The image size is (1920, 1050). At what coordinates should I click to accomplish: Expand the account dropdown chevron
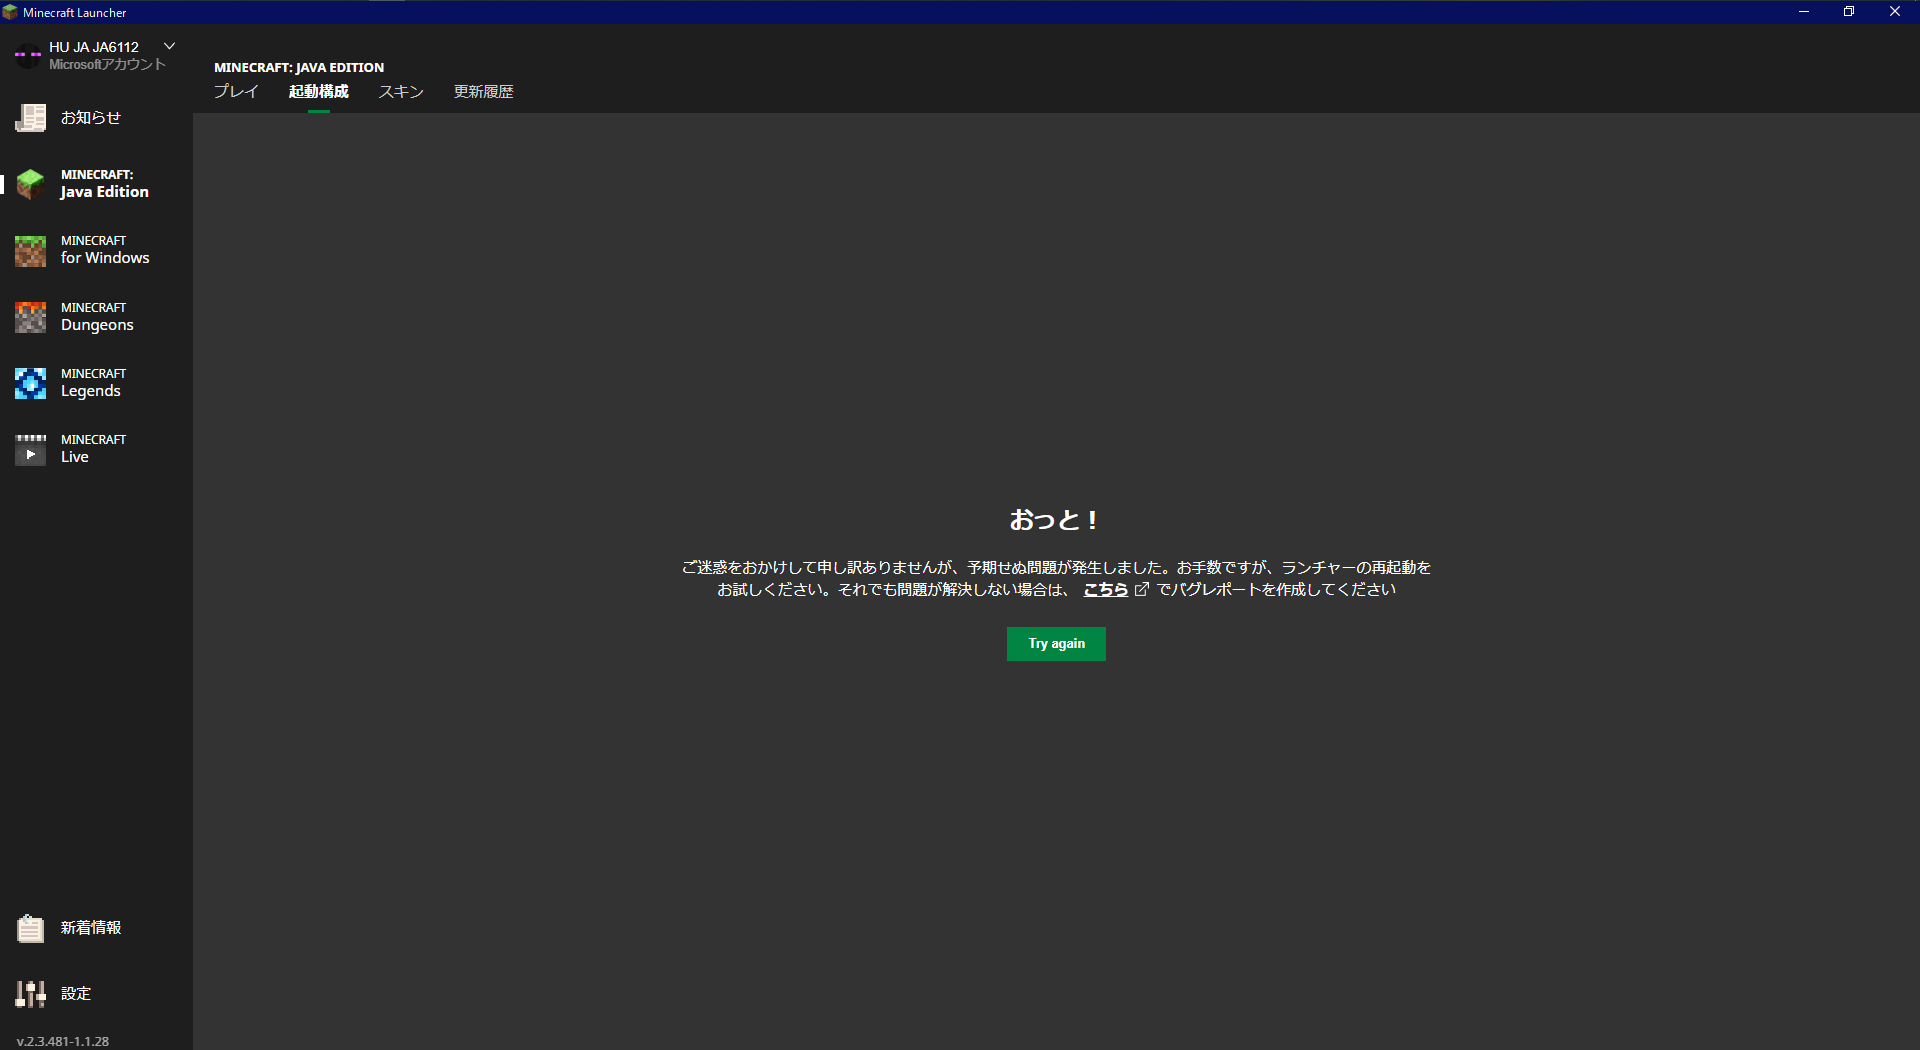pos(170,46)
